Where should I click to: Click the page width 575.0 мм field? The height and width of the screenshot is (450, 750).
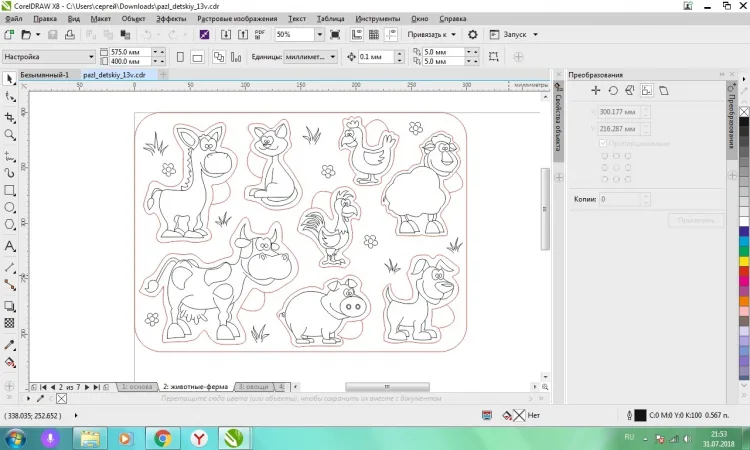(x=131, y=52)
